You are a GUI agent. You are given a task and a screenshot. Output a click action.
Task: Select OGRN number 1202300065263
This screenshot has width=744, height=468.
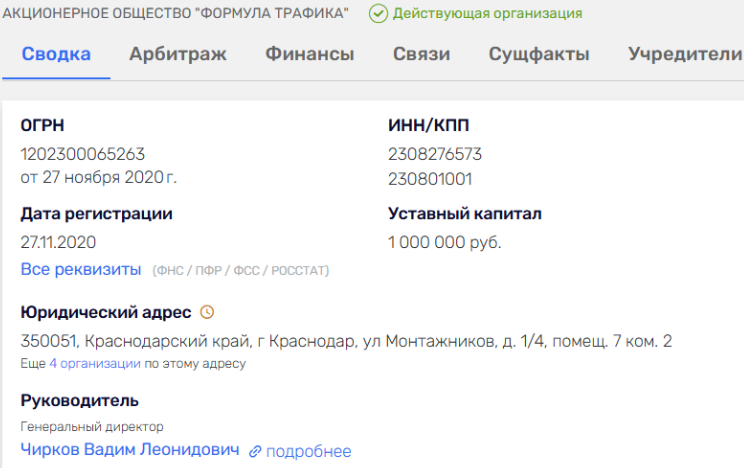point(83,154)
